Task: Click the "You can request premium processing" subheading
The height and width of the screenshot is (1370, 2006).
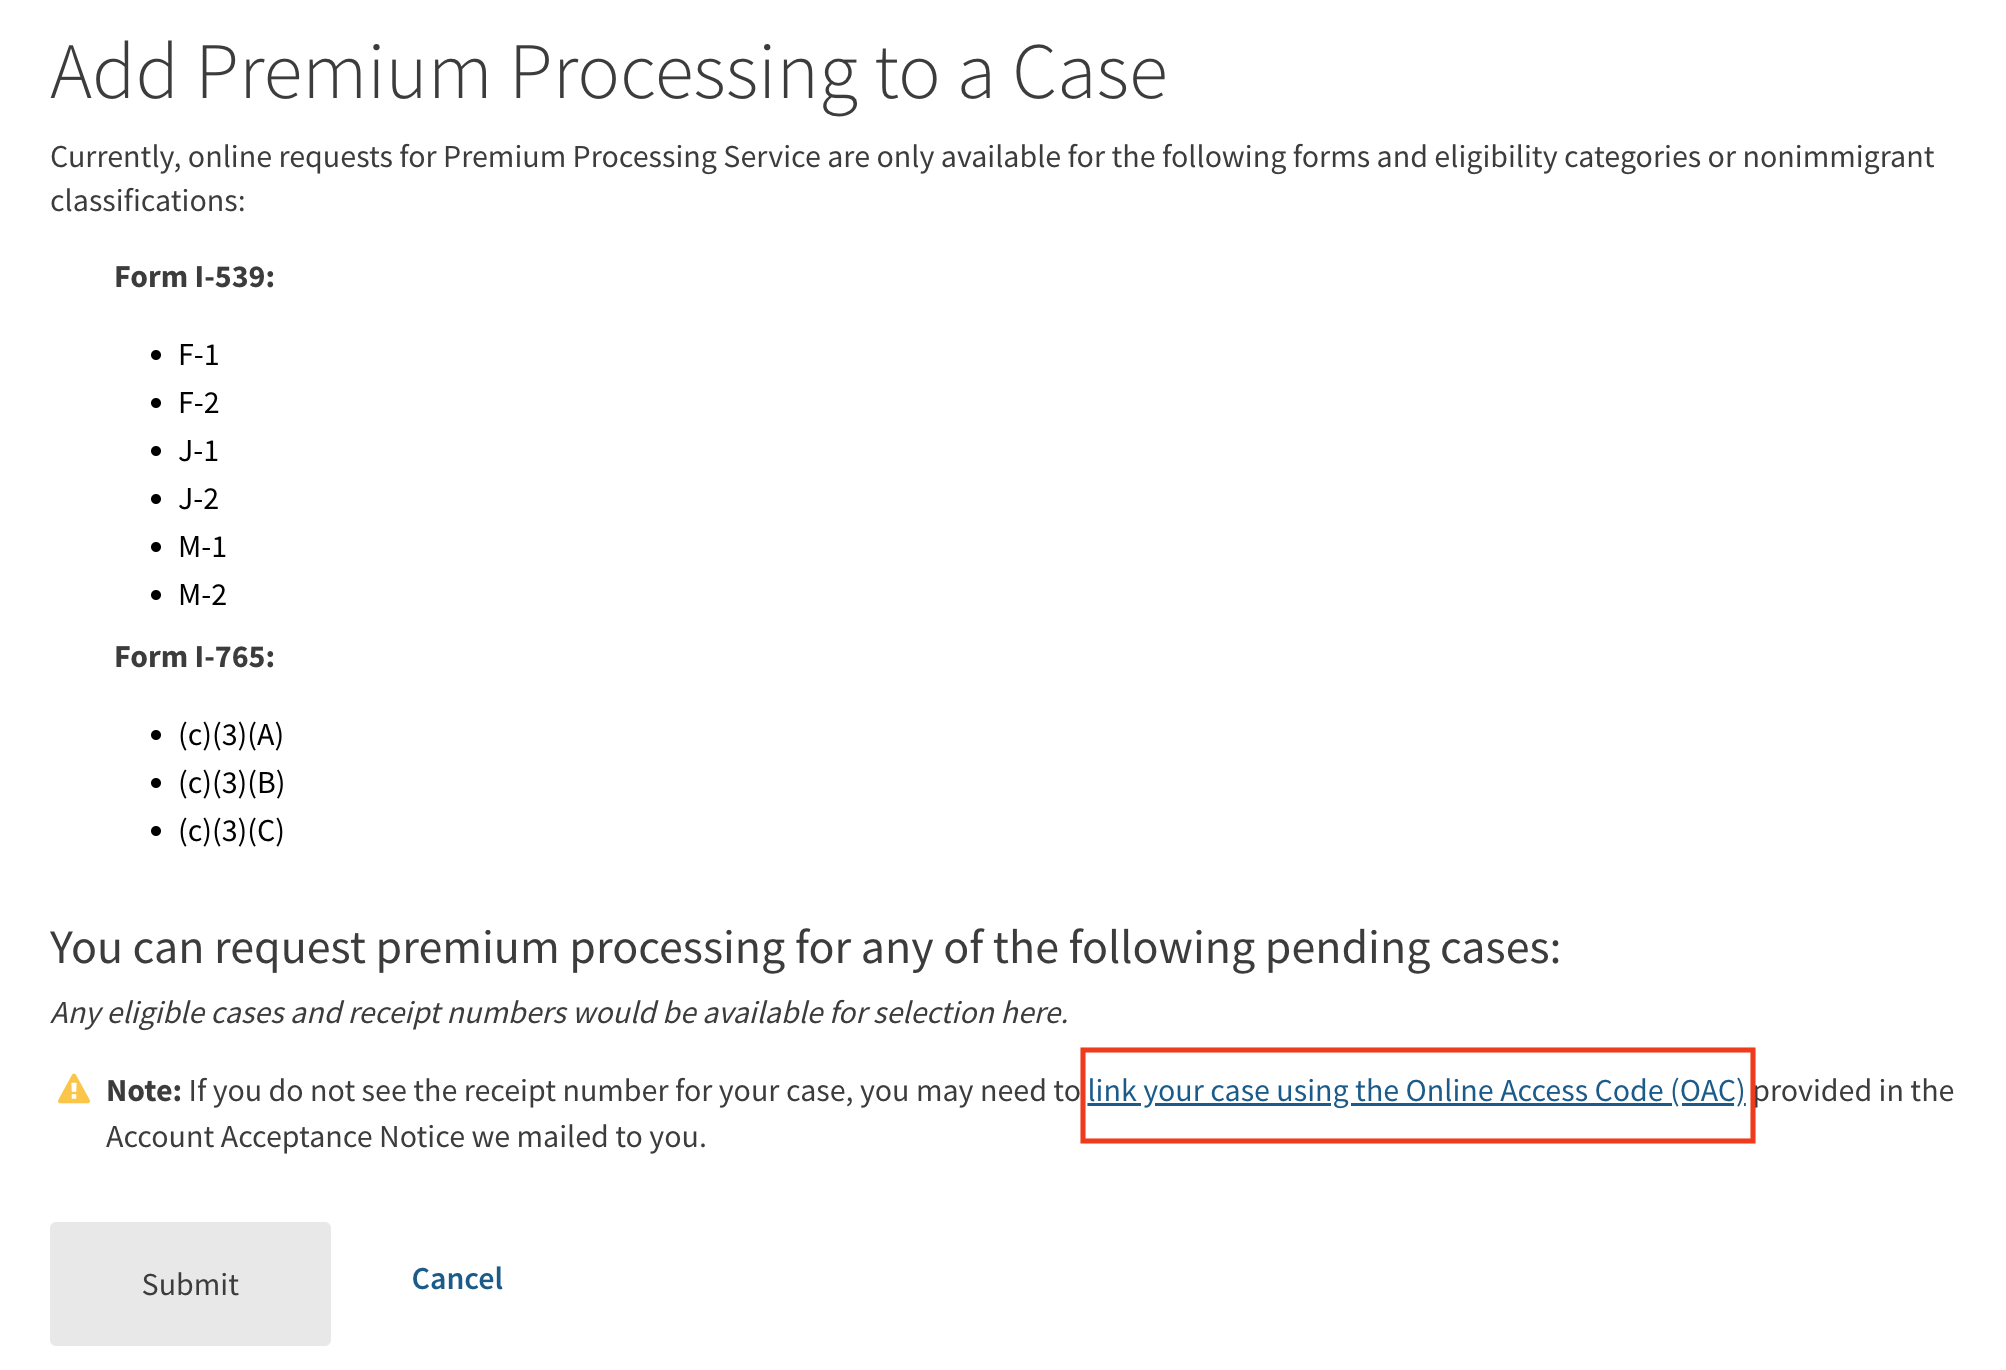Action: tap(805, 948)
